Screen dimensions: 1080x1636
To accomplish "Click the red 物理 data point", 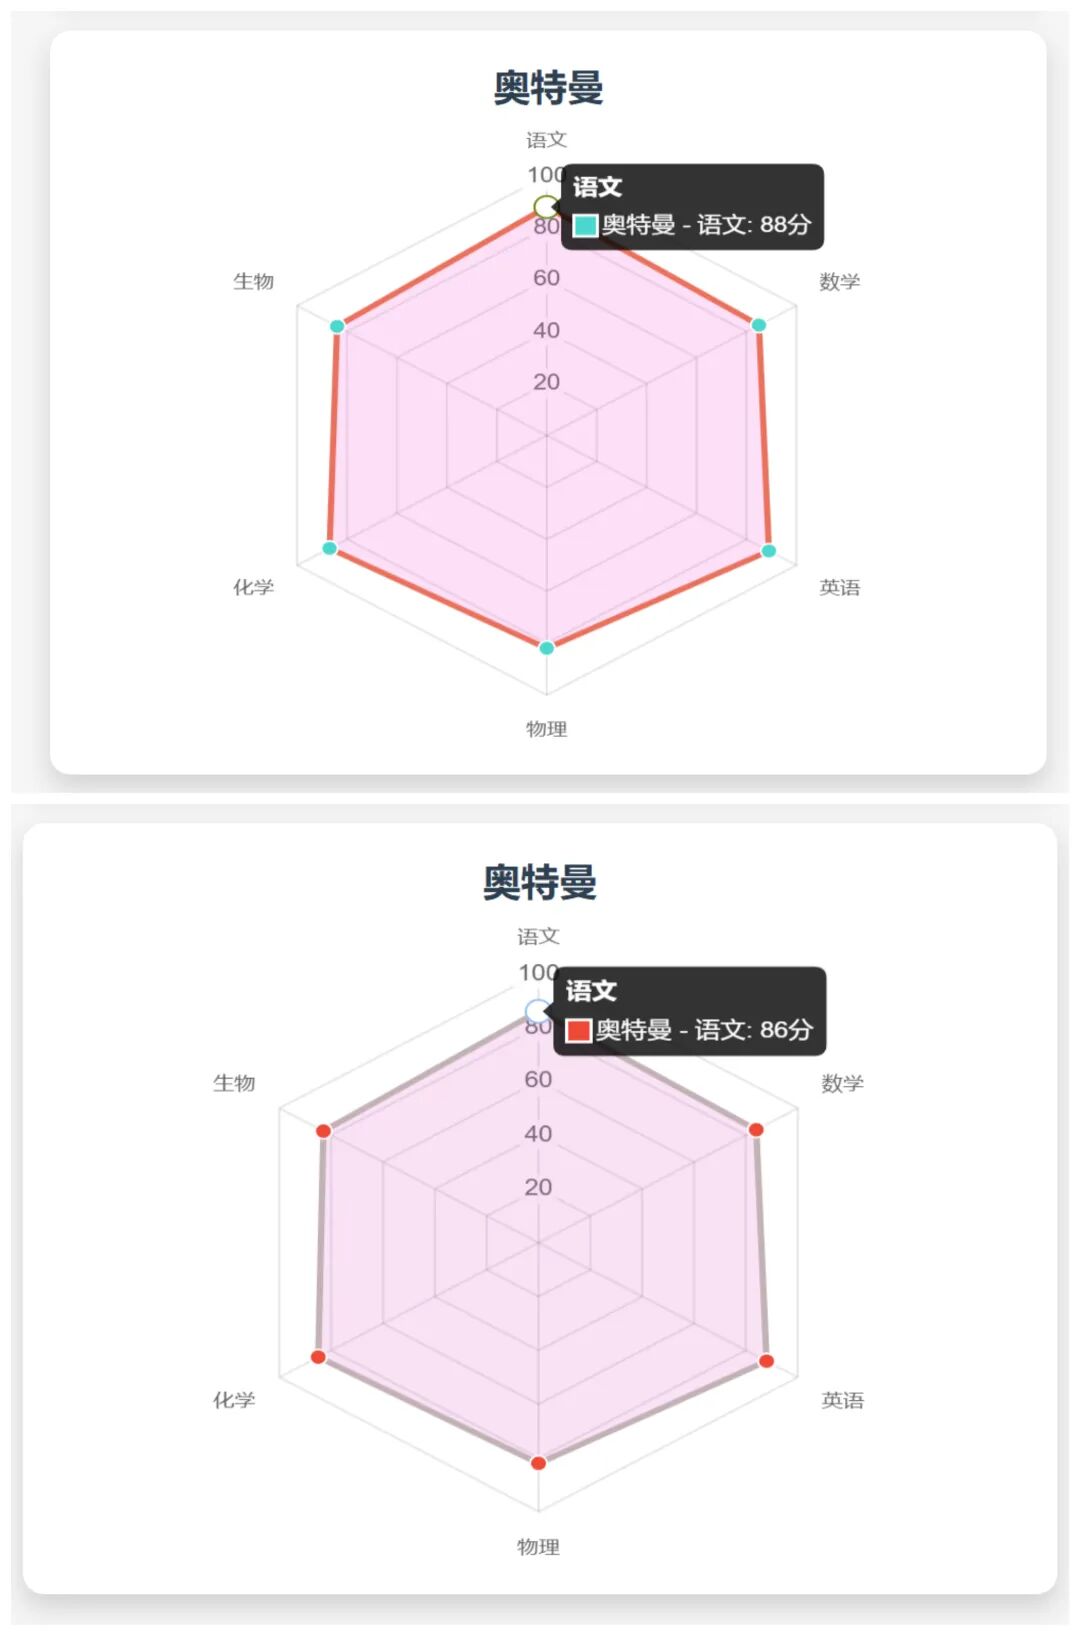I will click(x=538, y=1463).
